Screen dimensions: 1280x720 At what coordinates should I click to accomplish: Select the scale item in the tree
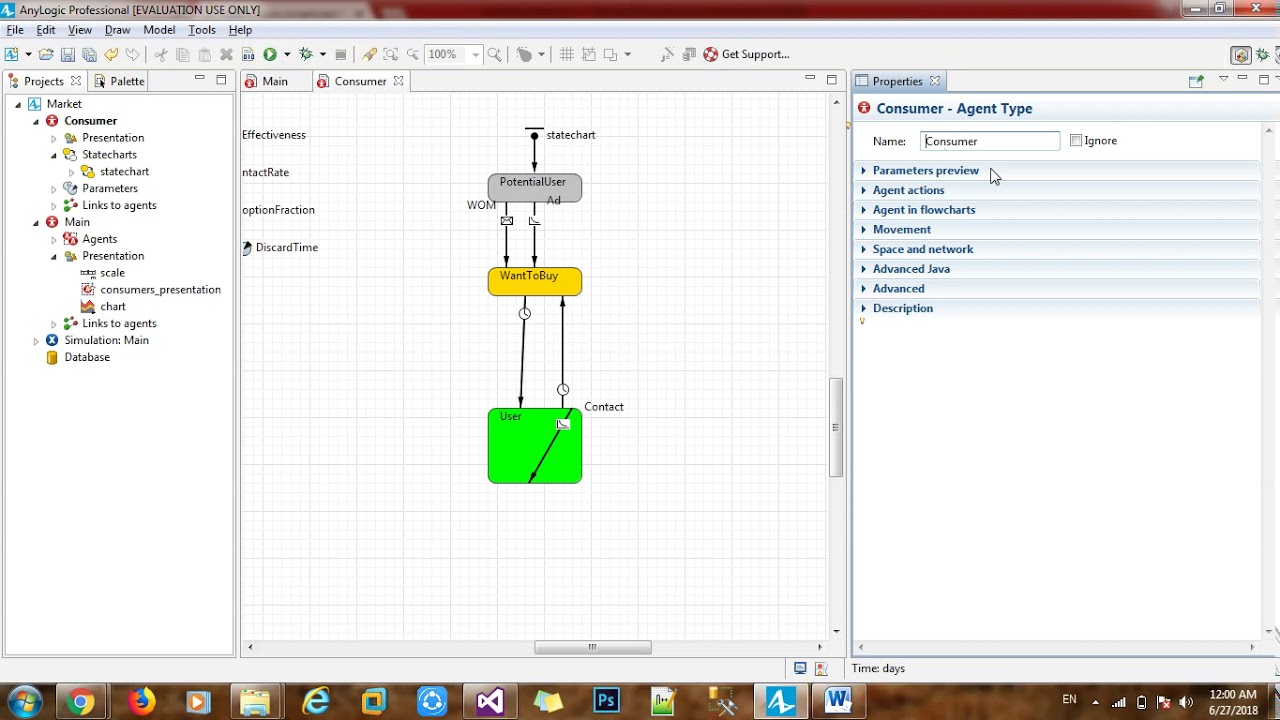click(112, 273)
